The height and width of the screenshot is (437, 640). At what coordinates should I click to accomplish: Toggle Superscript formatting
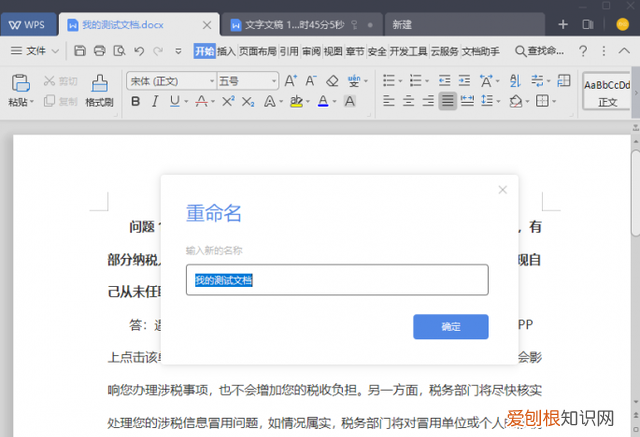228,101
